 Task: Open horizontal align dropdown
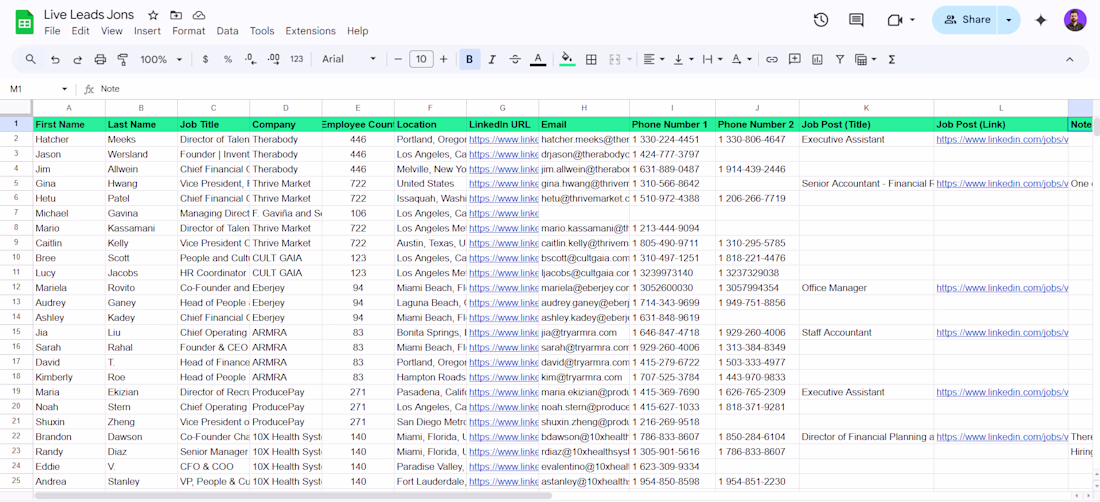(654, 60)
